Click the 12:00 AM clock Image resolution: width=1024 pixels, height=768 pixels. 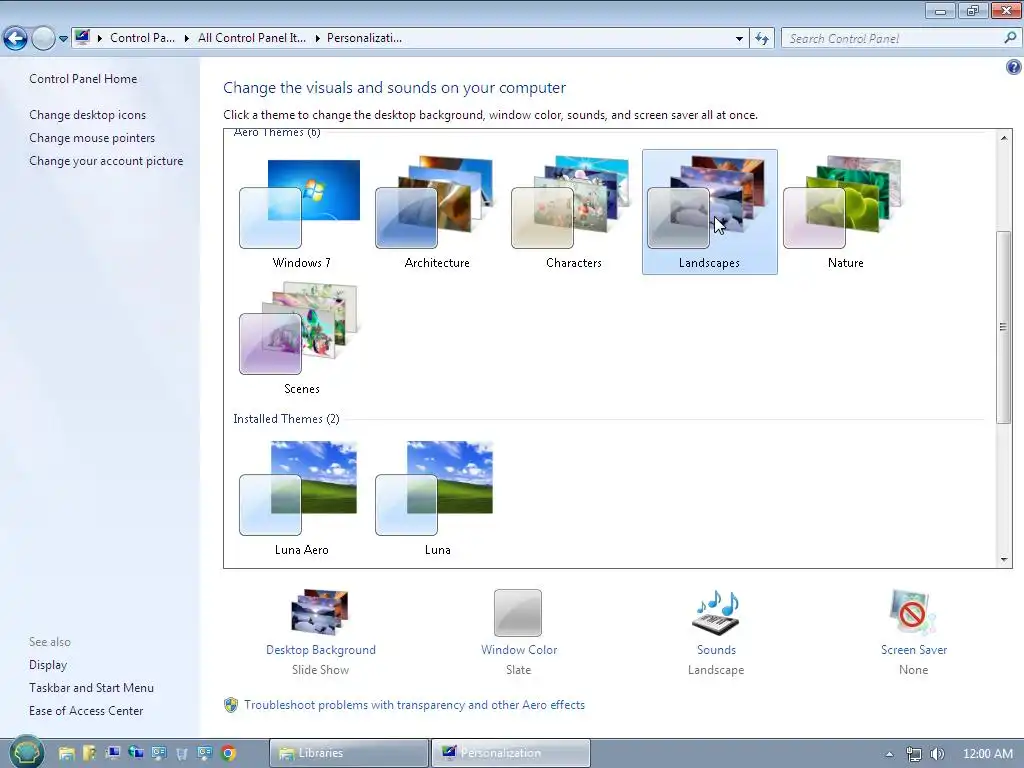pyautogui.click(x=987, y=754)
